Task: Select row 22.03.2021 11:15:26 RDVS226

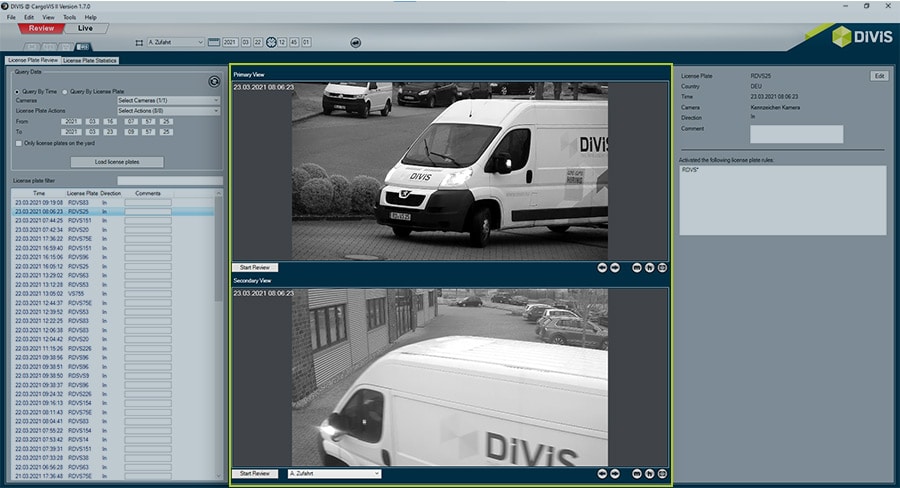Action: pos(113,348)
